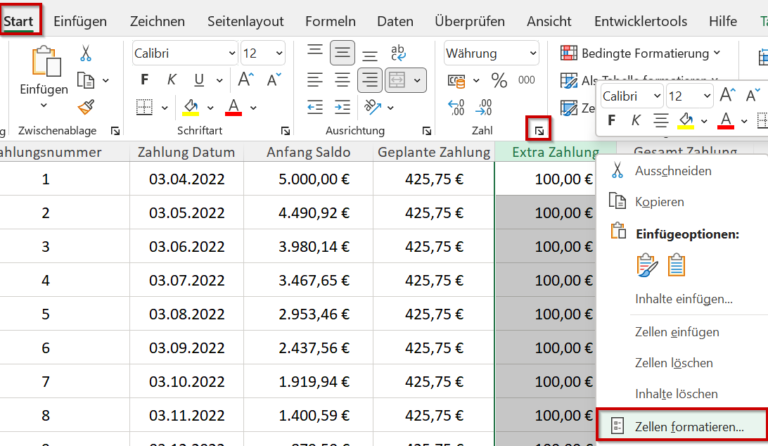Expand the borders dropdown arrow

pyautogui.click(x=165, y=108)
